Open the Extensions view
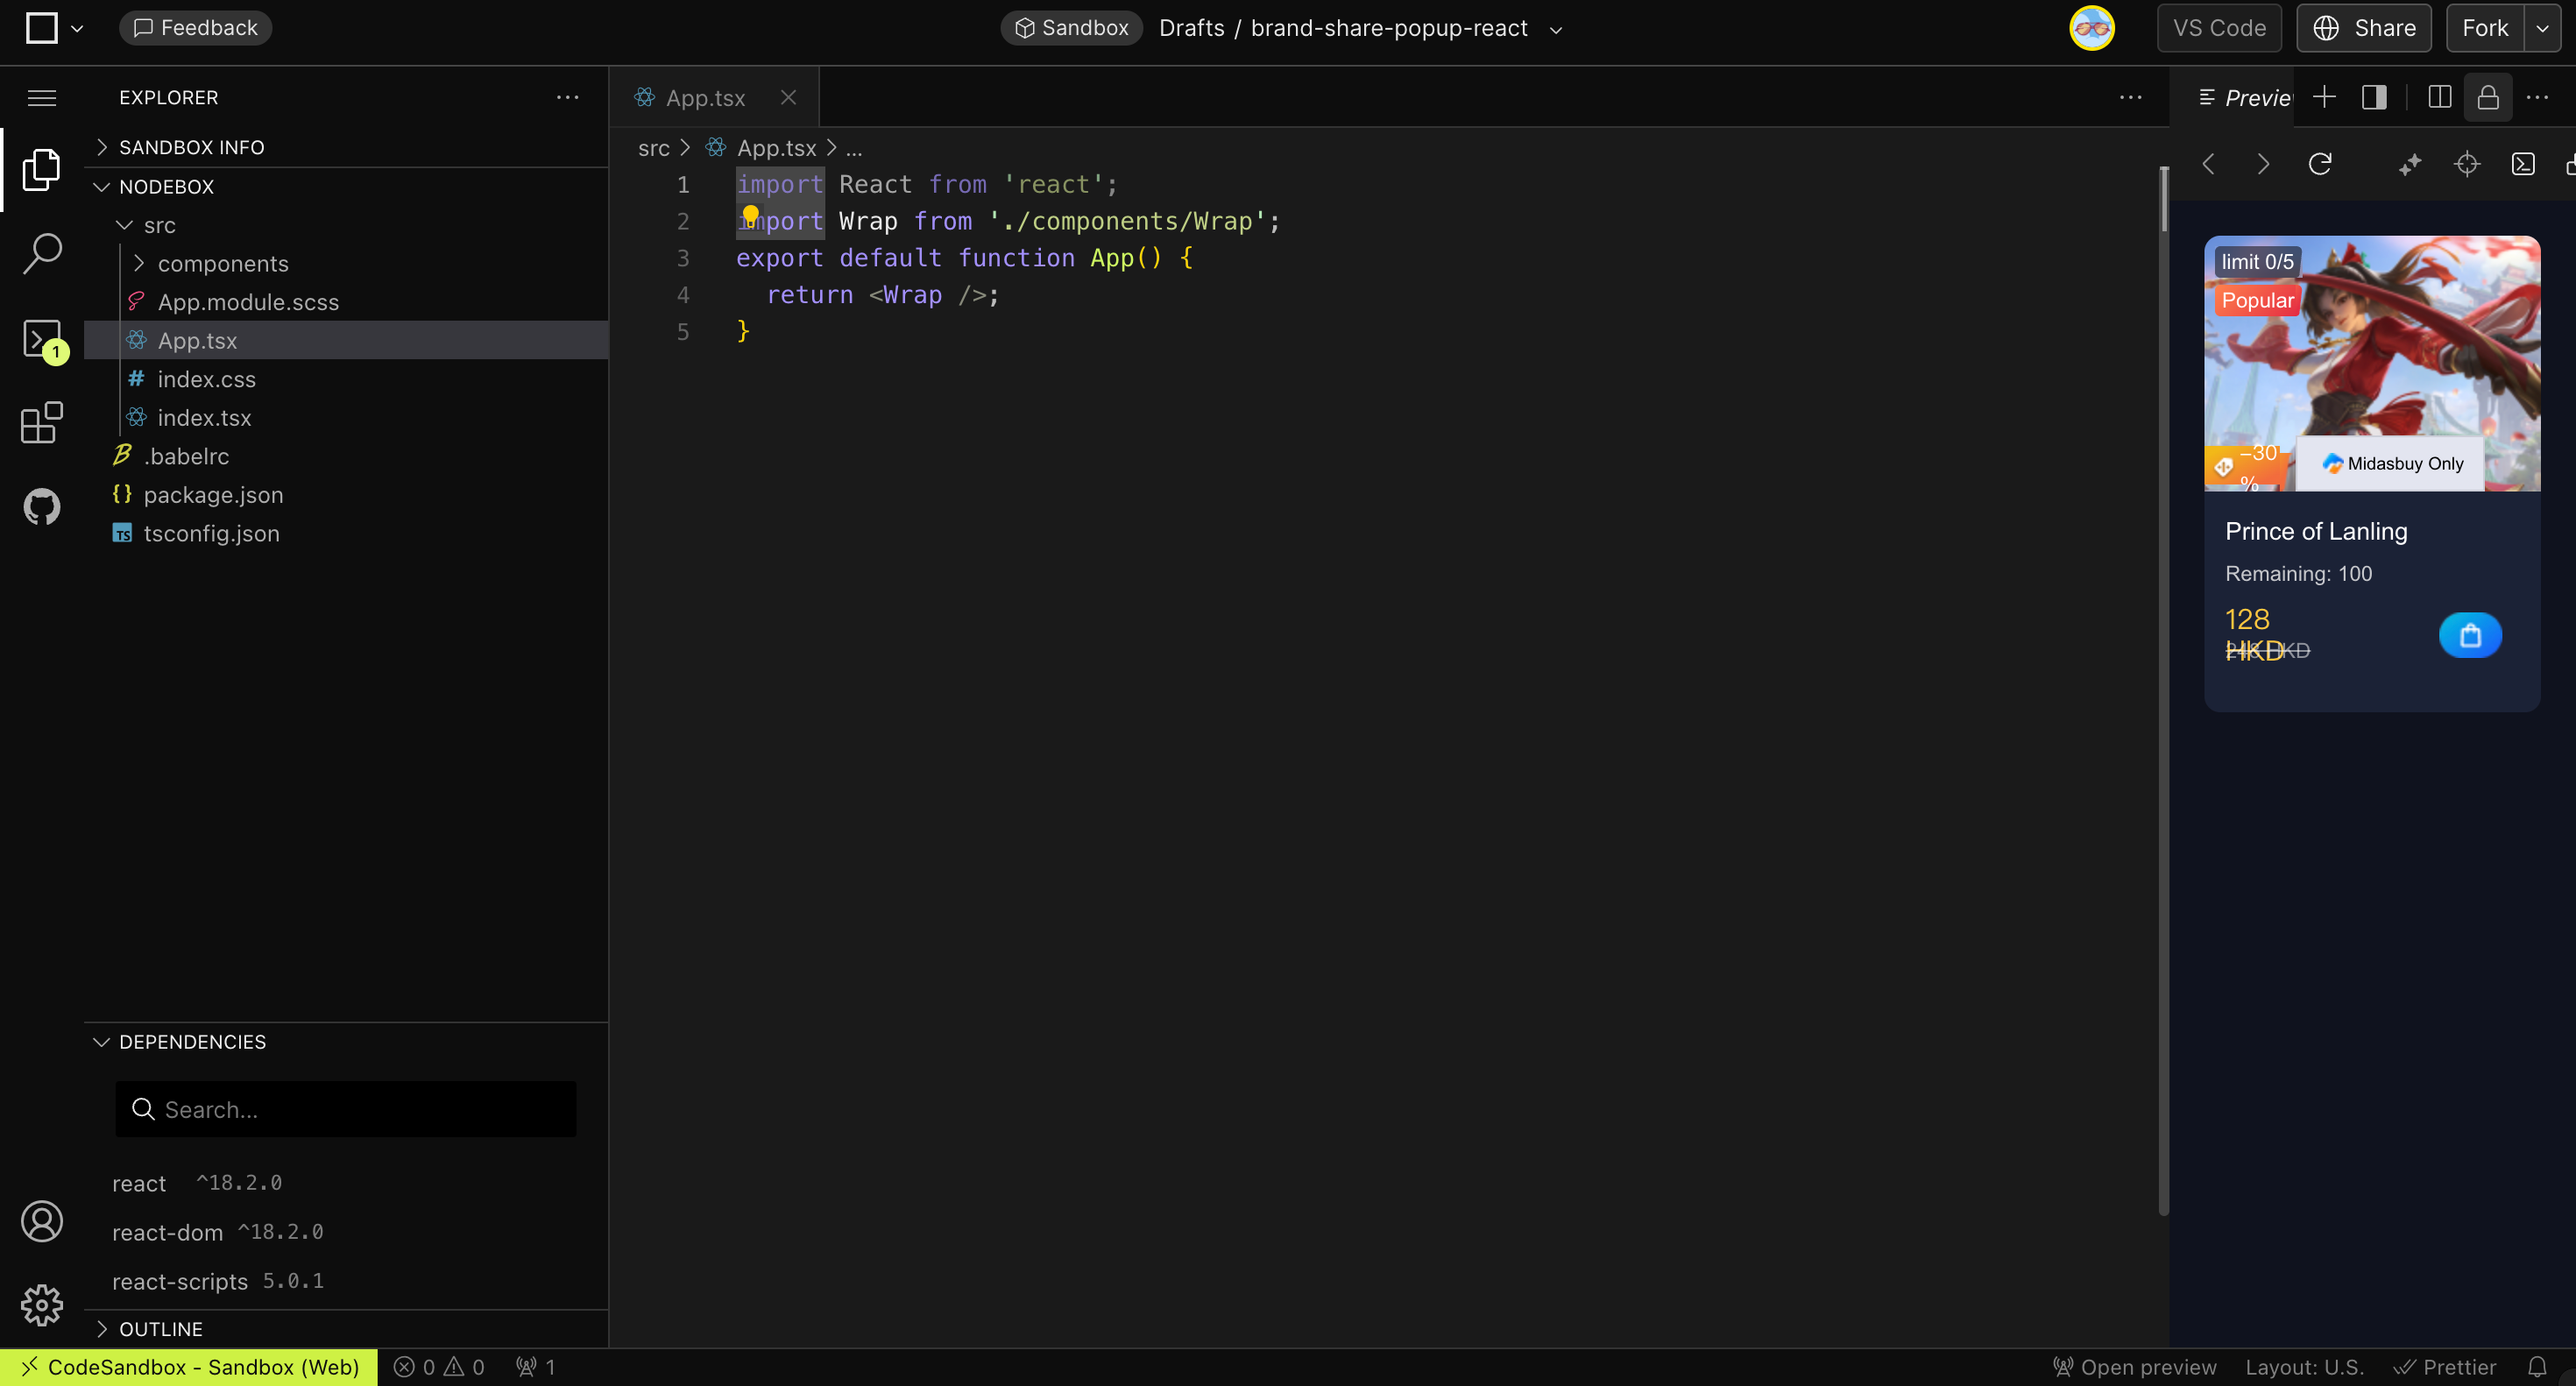Viewport: 2576px width, 1386px height. tap(42, 423)
